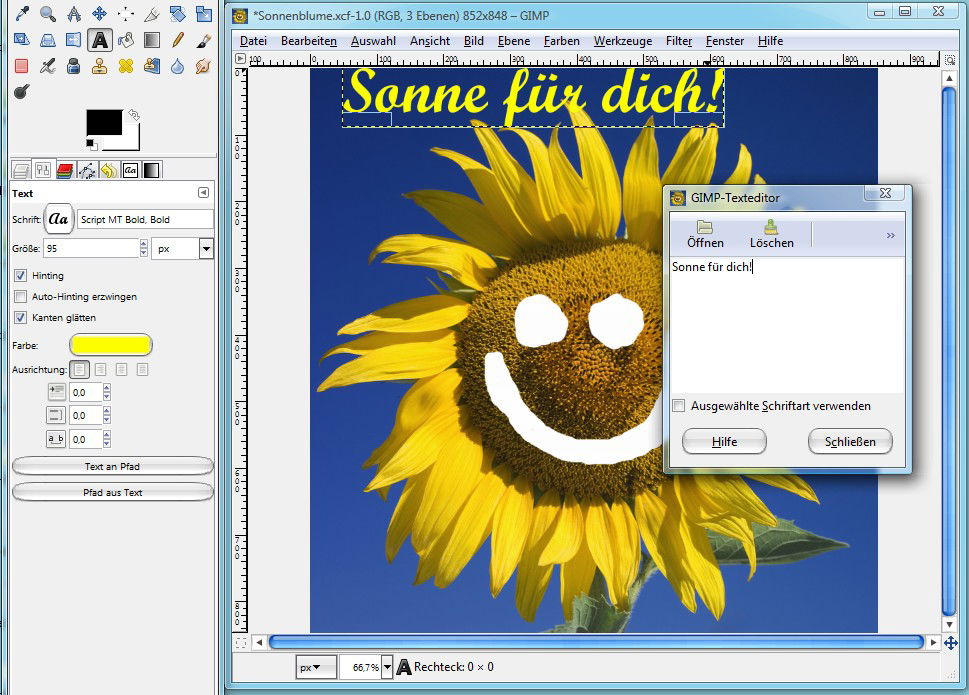Switch to the Fonts dock tab
Image resolution: width=969 pixels, height=695 pixels.
130,170
